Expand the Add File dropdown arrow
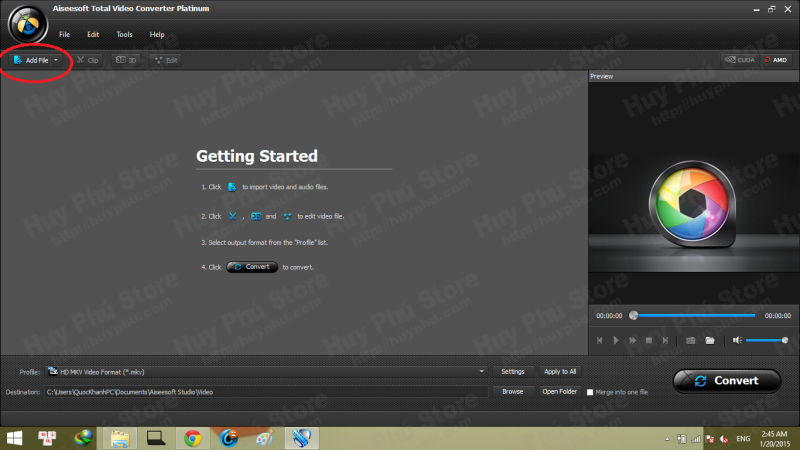 (56, 60)
